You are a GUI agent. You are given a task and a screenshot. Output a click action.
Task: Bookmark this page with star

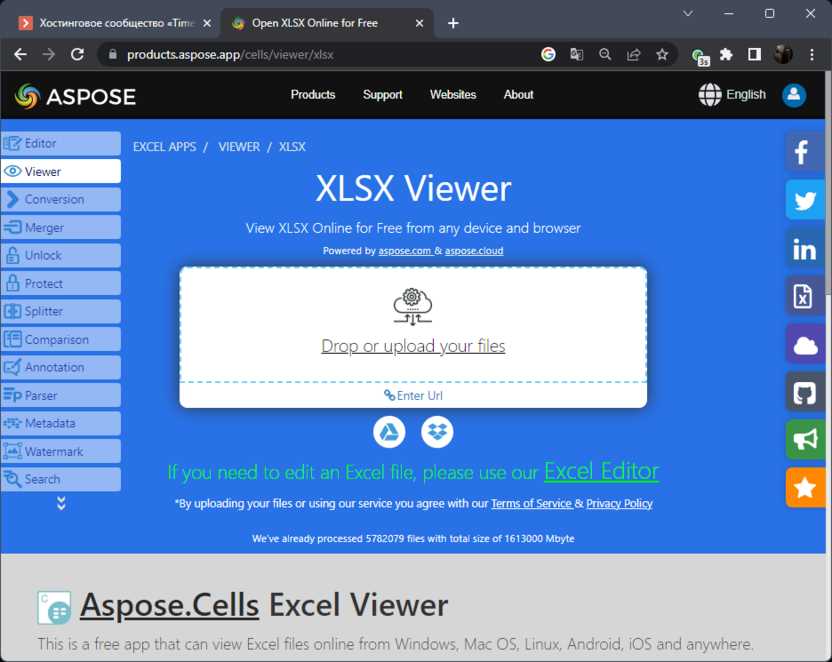[662, 54]
